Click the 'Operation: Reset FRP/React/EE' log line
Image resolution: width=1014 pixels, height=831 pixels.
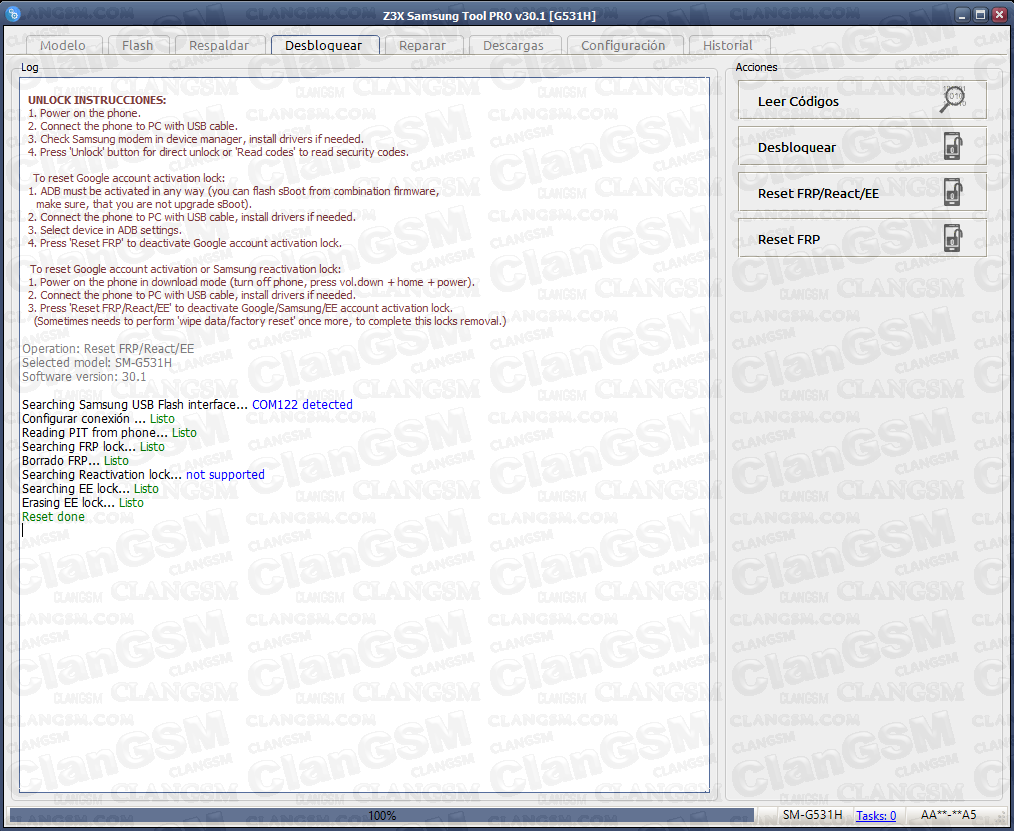point(108,349)
